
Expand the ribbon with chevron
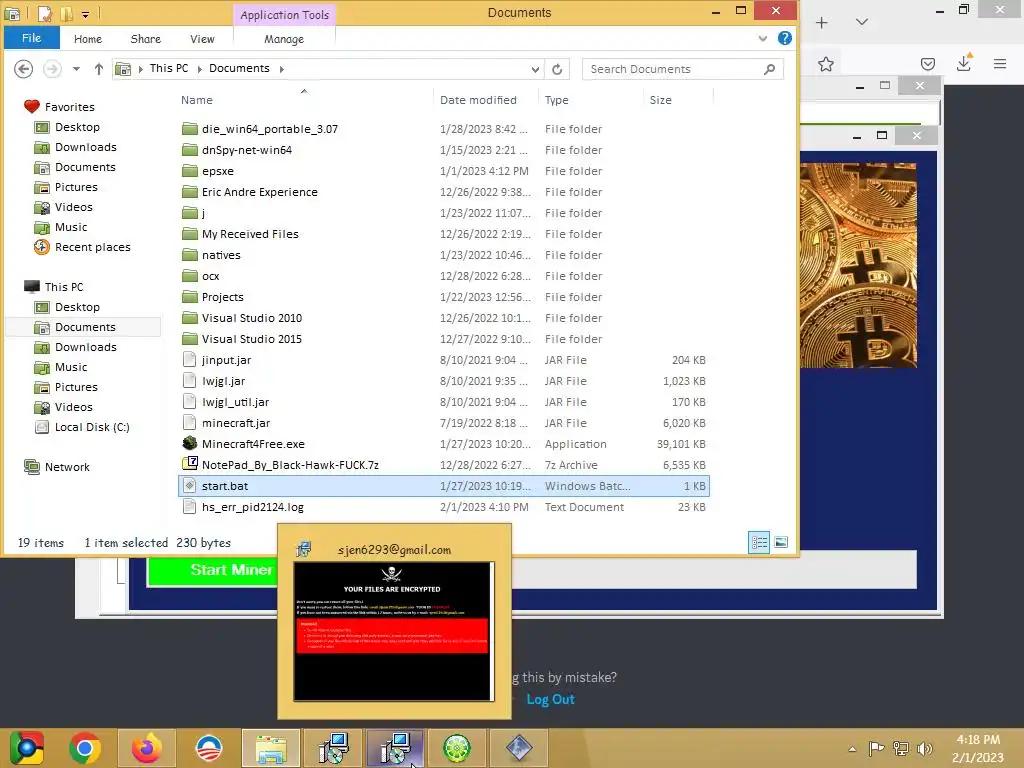tap(762, 39)
